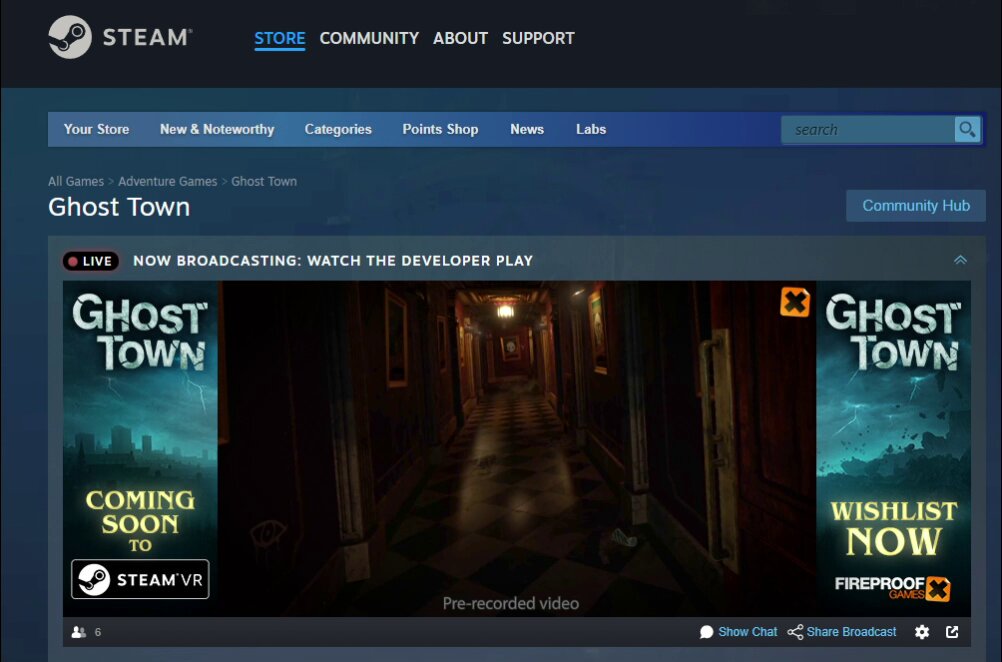Viewport: 1002px width, 662px height.
Task: Click the Wishlist Now right banner
Action: click(893, 449)
